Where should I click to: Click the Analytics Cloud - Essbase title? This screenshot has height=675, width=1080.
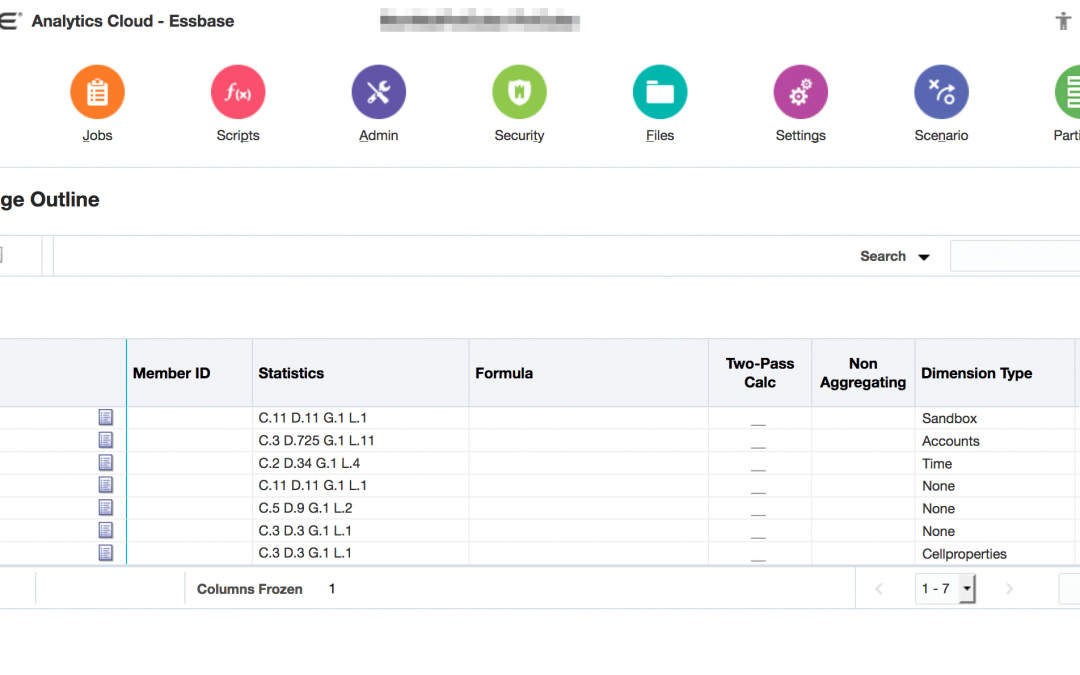pyautogui.click(x=133, y=21)
